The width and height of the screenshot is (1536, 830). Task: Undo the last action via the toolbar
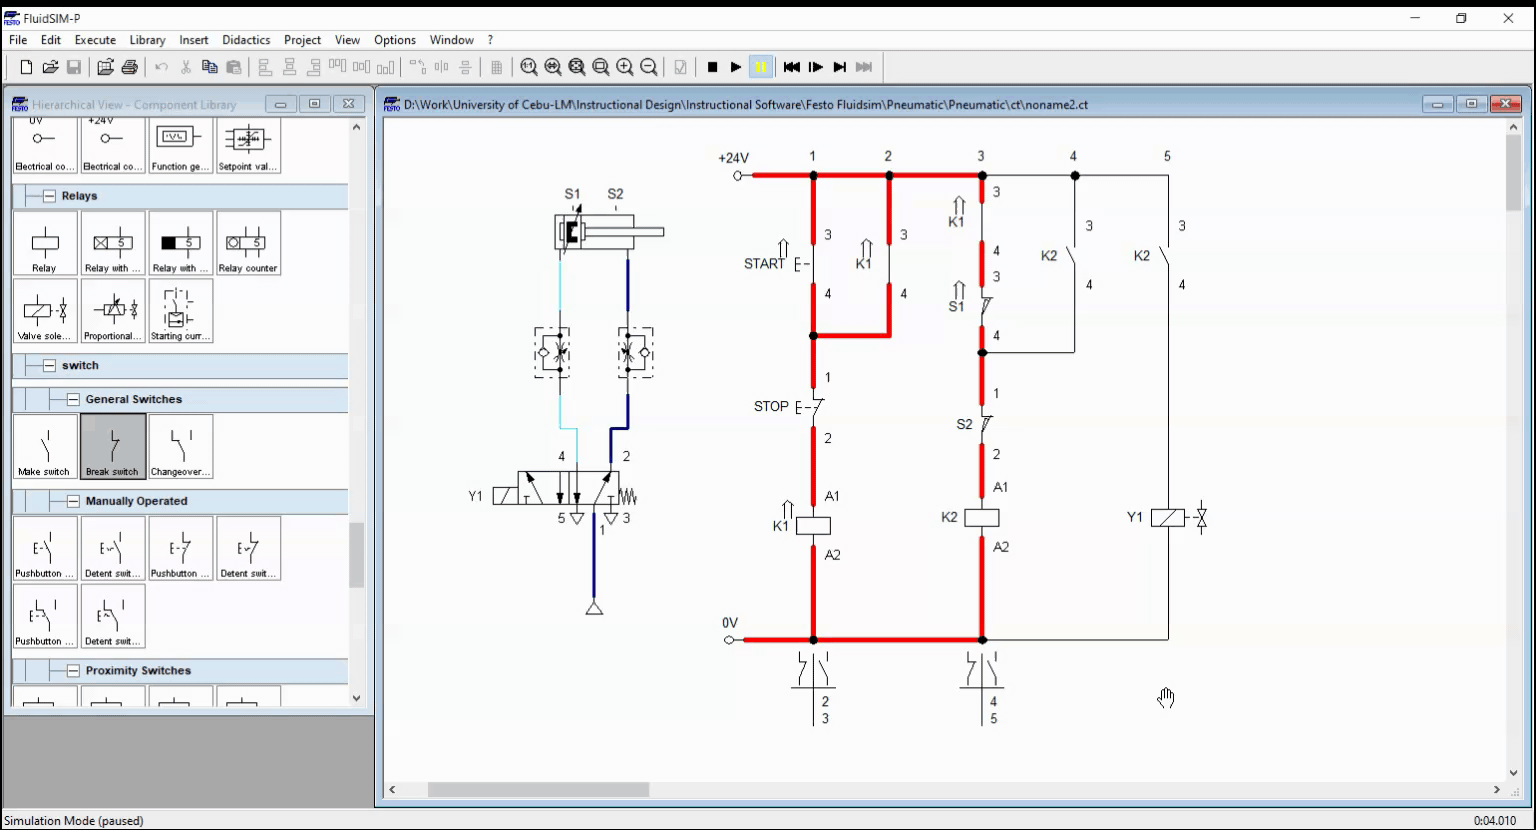162,67
